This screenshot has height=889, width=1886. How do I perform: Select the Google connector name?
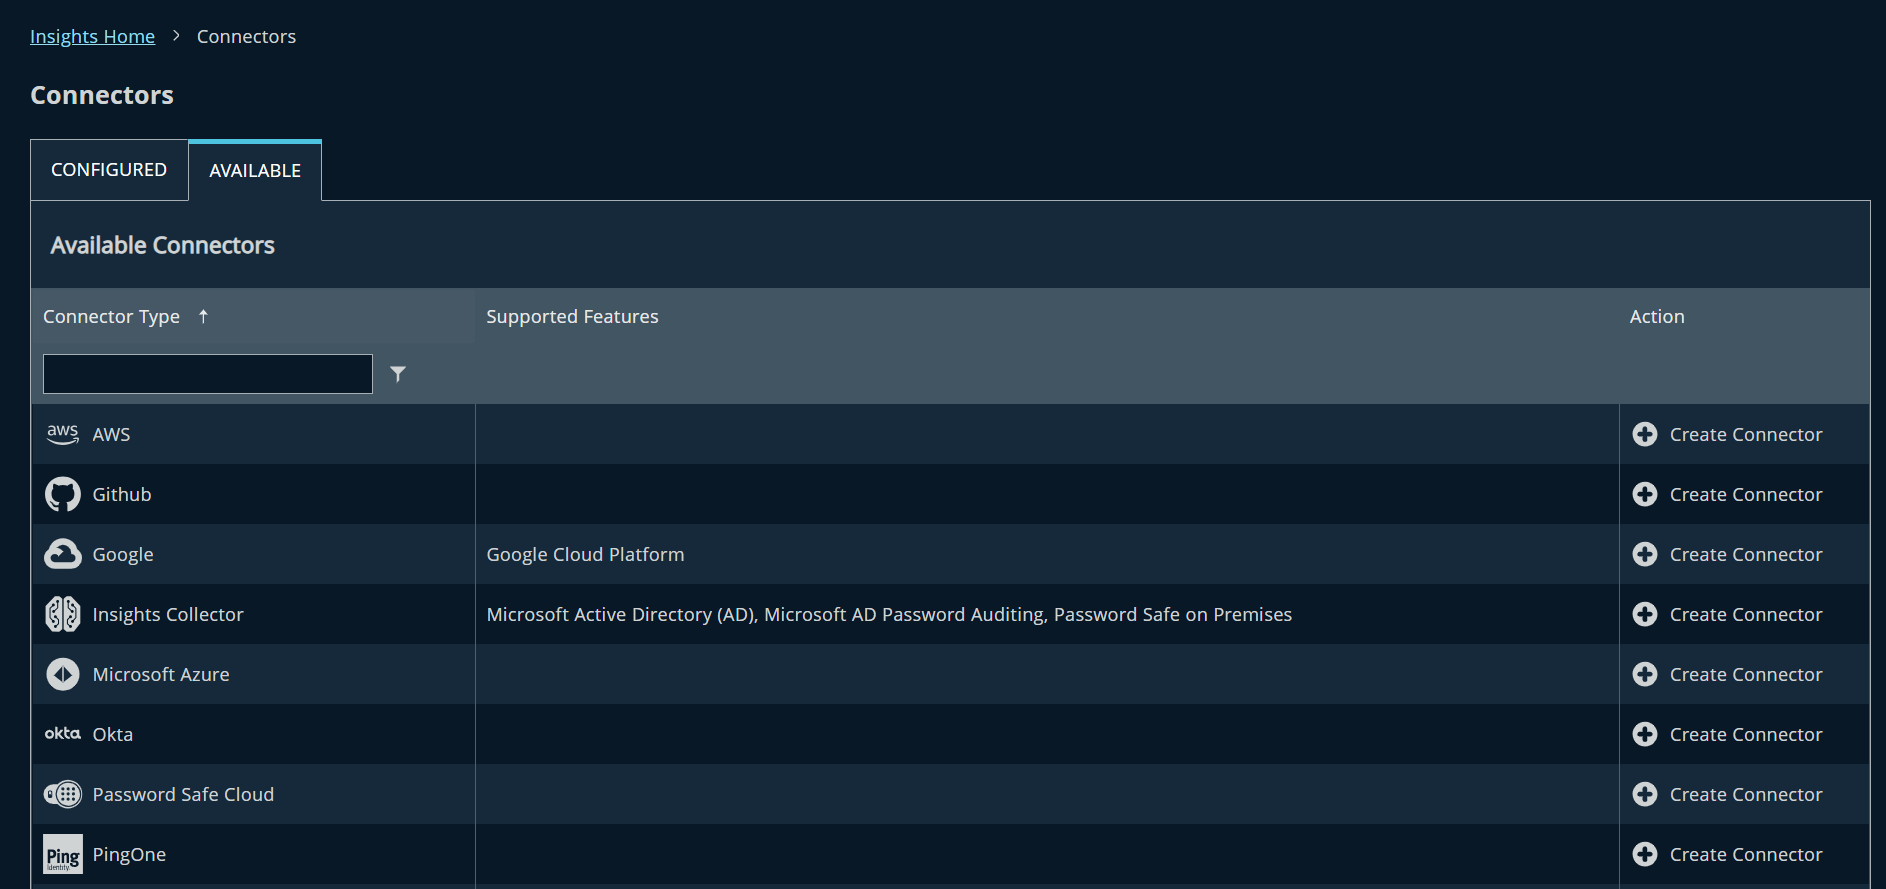click(x=123, y=554)
